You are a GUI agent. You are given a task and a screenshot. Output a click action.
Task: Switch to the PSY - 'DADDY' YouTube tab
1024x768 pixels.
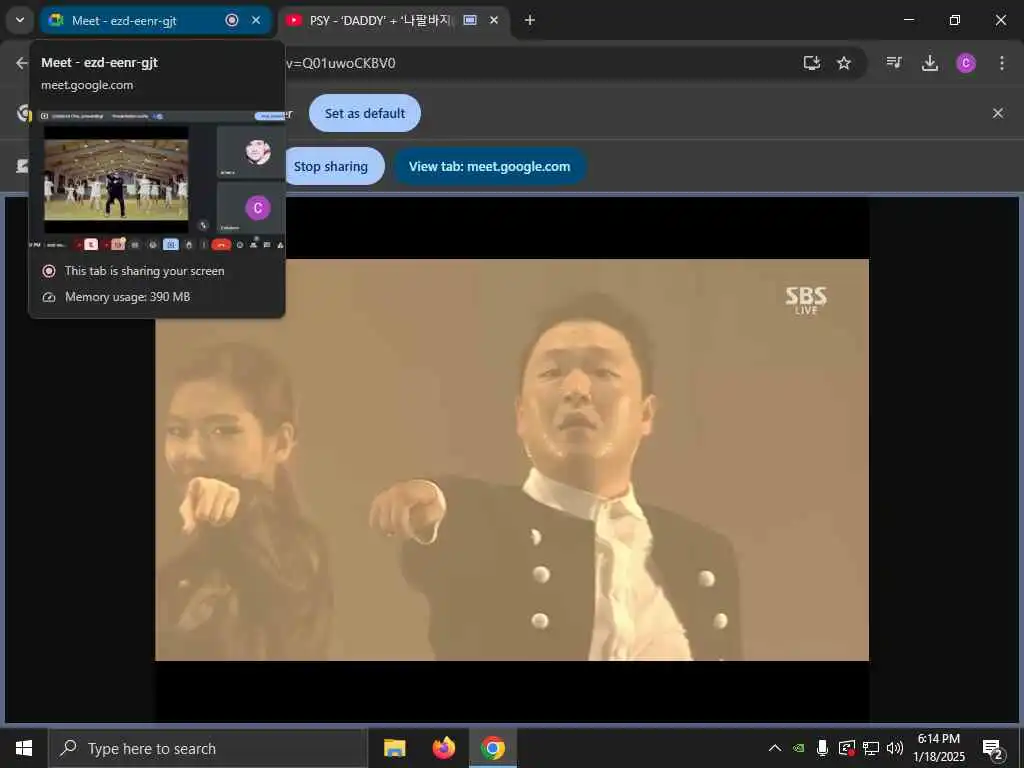[x=394, y=20]
